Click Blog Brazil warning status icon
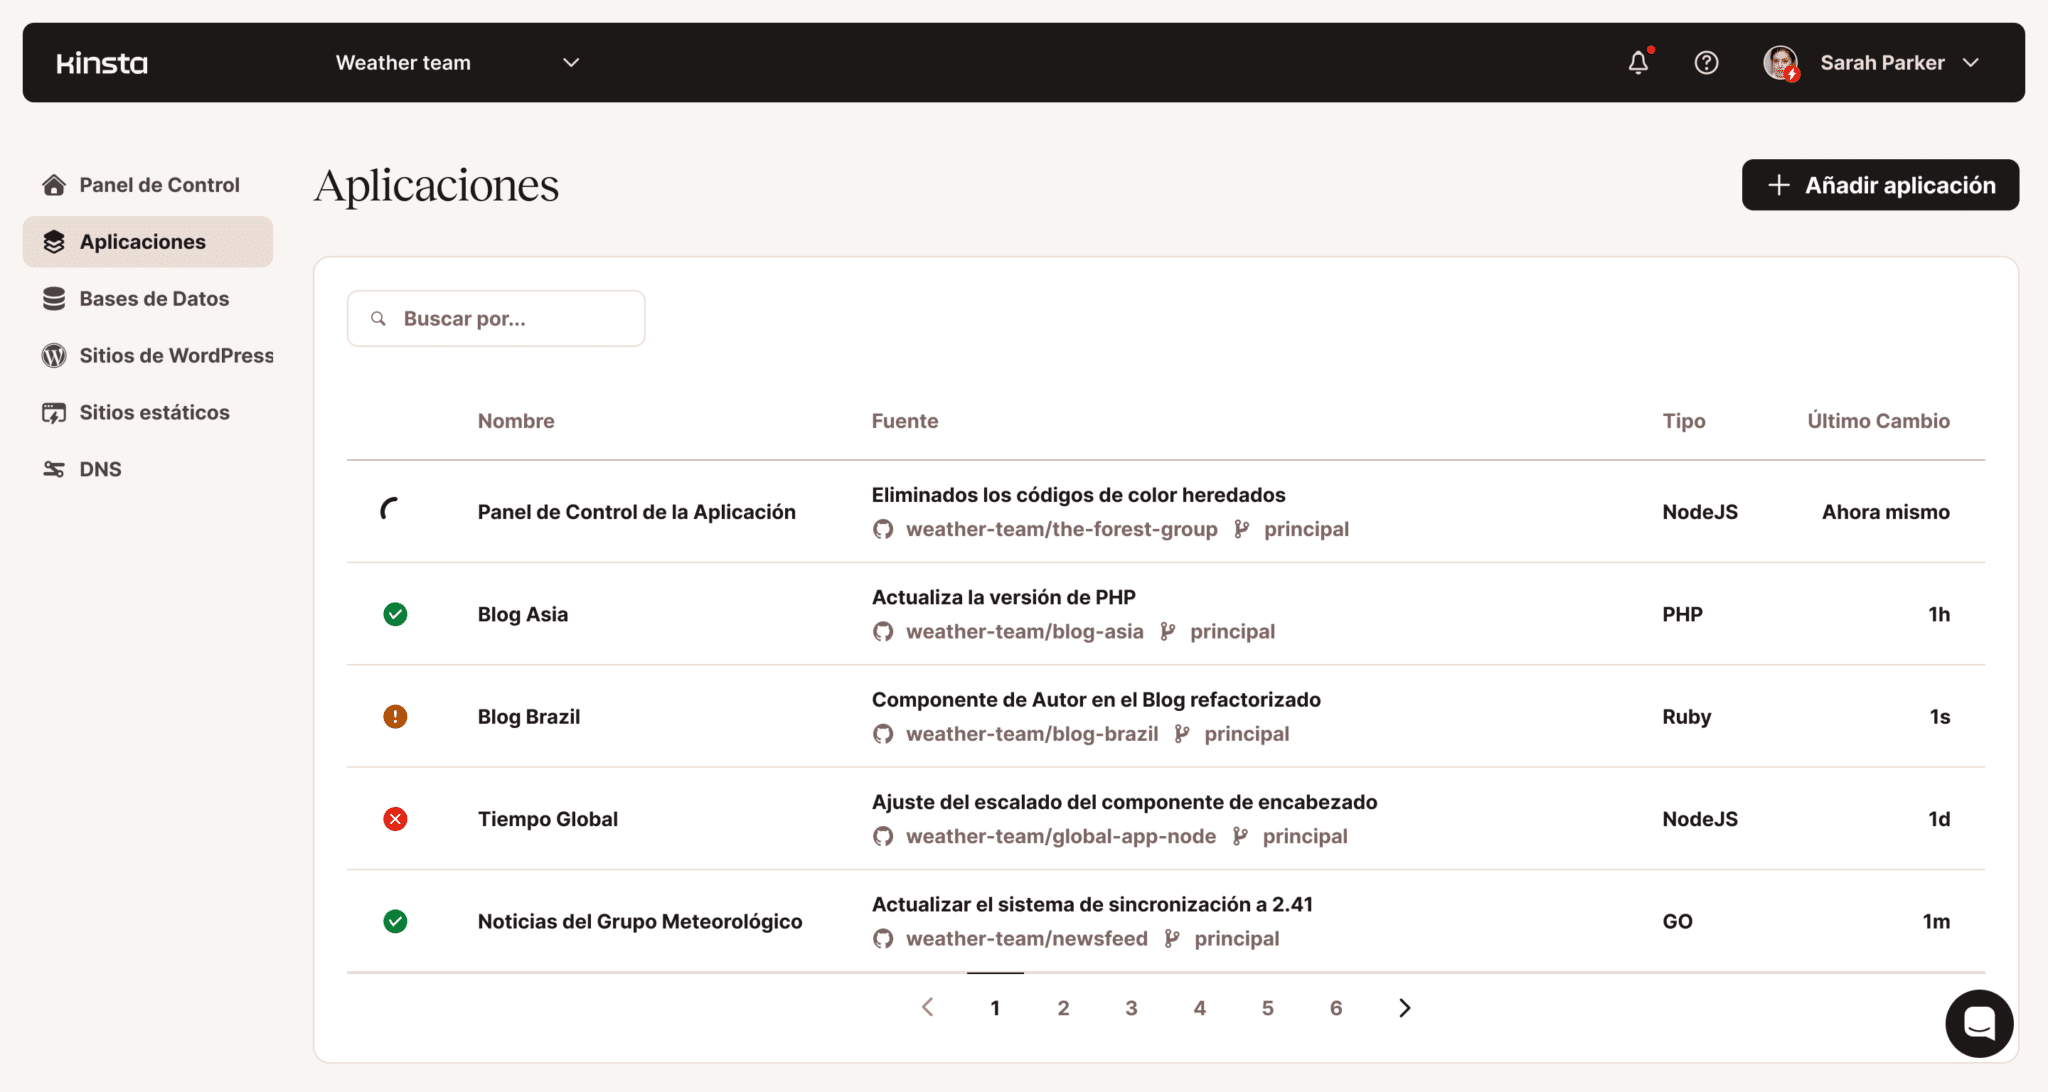Image resolution: width=2048 pixels, height=1092 pixels. click(395, 716)
